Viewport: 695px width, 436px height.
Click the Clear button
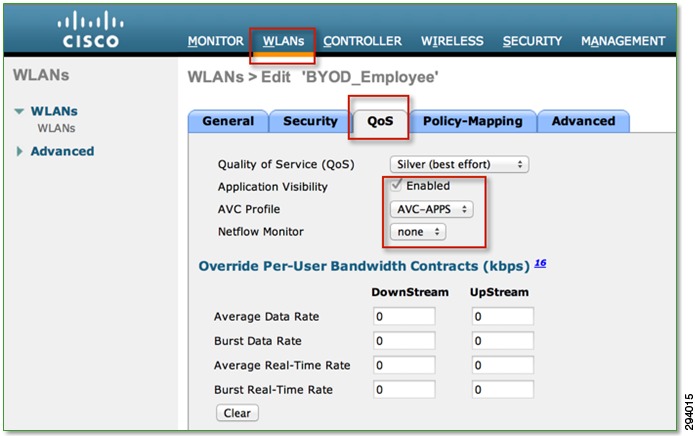coord(237,413)
